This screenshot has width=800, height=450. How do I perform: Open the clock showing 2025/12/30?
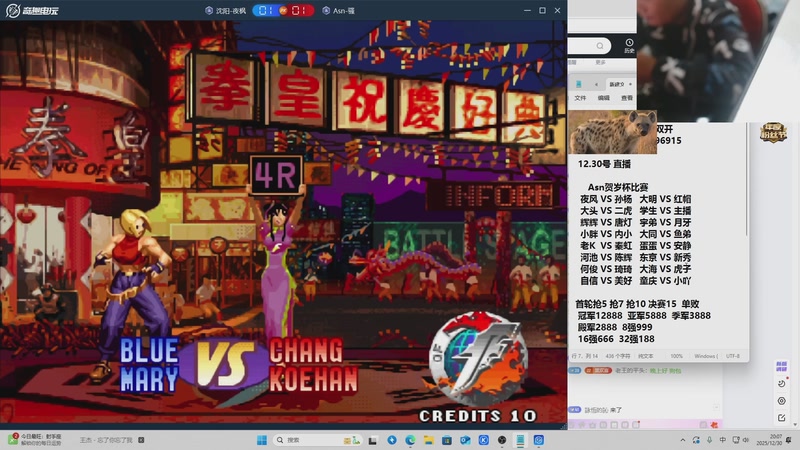point(771,440)
